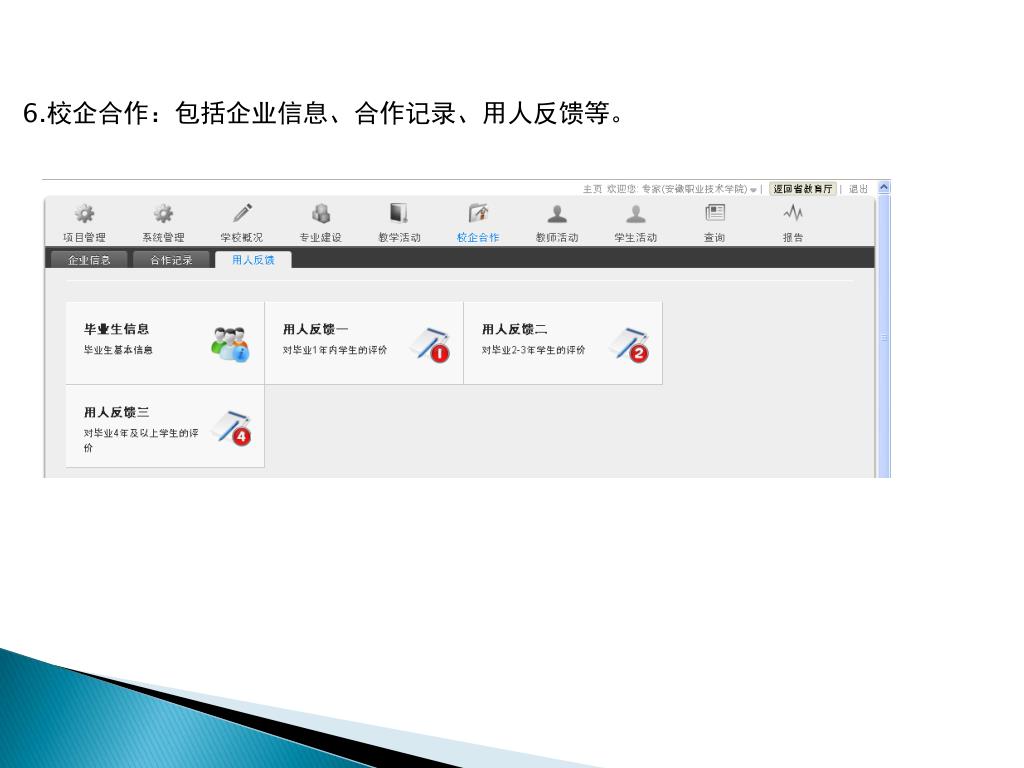The height and width of the screenshot is (768, 1024).
Task: Click the 教师活动 person icon
Action: (x=557, y=214)
